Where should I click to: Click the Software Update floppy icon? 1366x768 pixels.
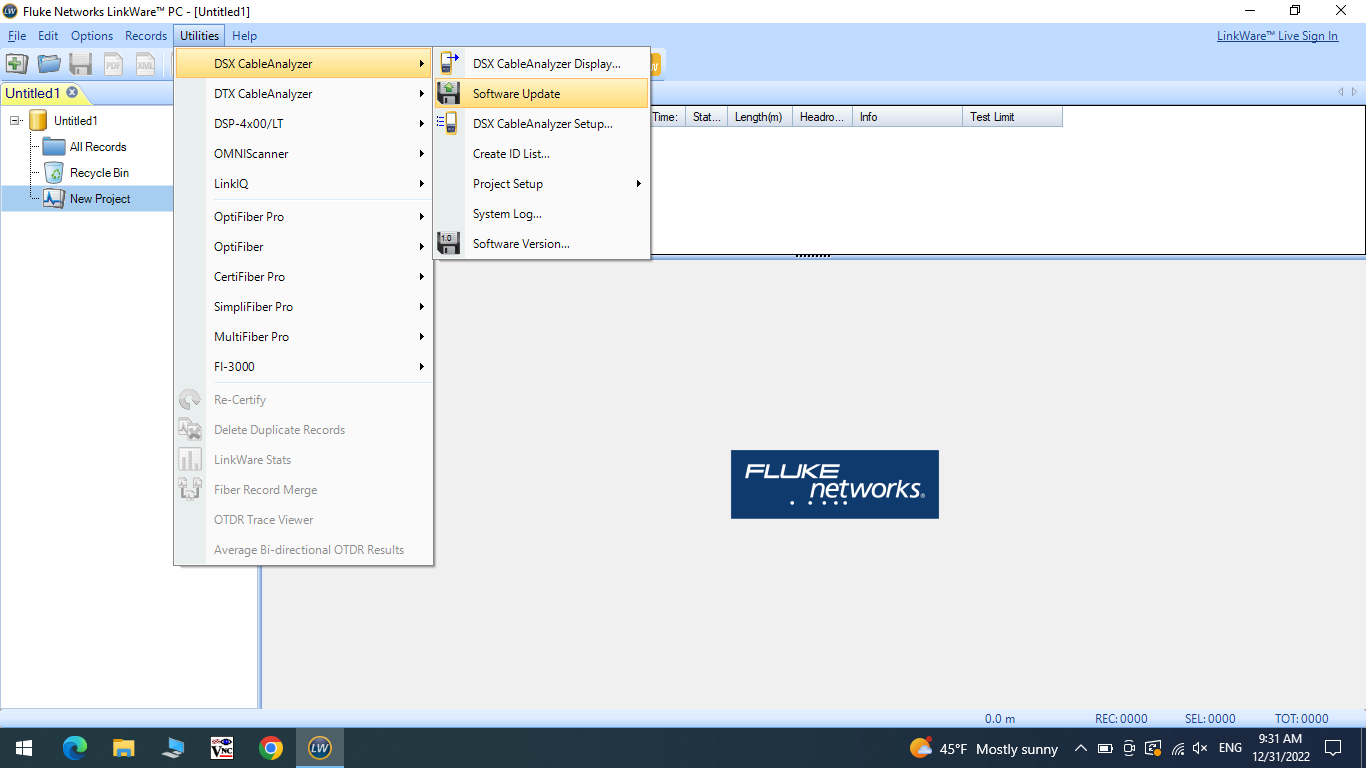[x=449, y=94]
